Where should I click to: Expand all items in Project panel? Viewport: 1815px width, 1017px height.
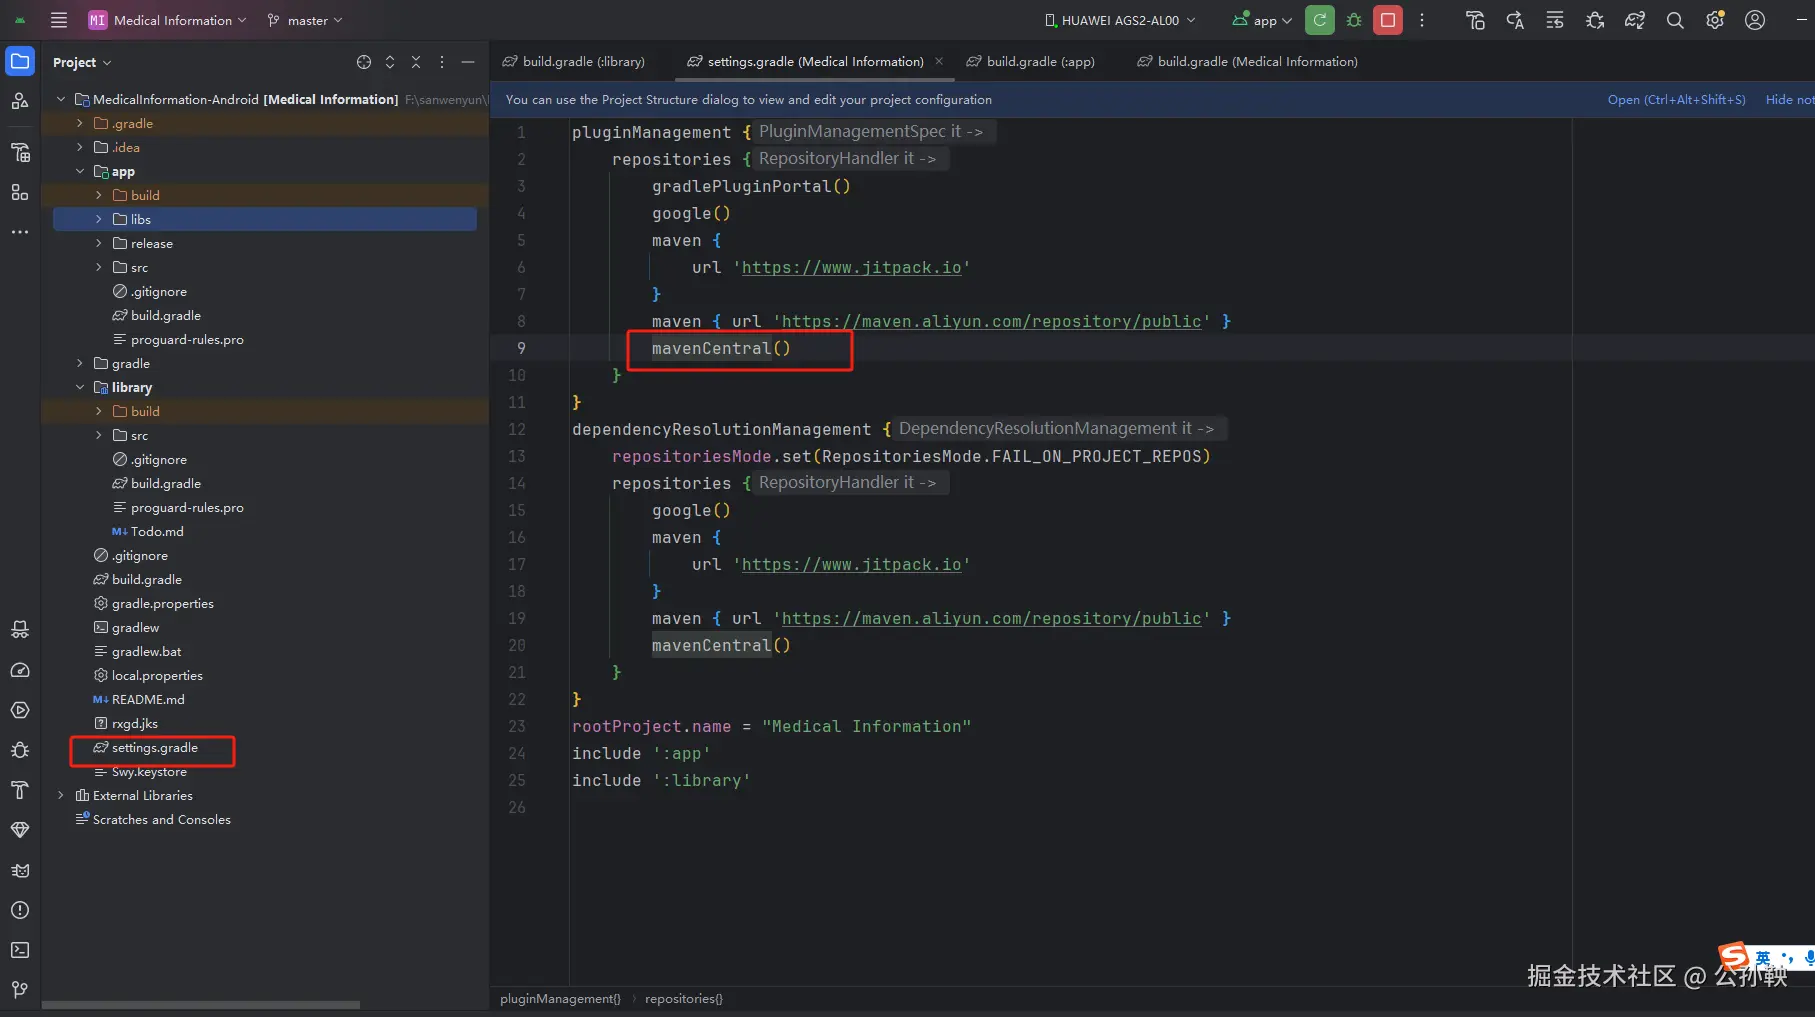click(390, 62)
